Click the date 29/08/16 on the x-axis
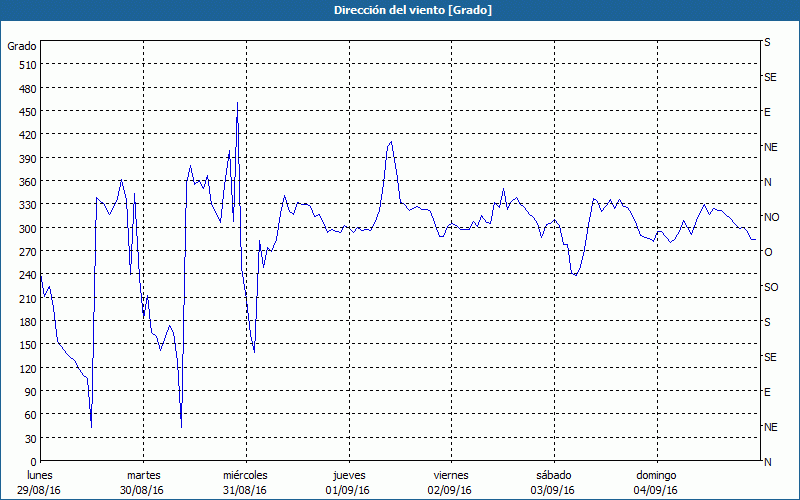Screen dimensions: 800x500 tap(40, 490)
